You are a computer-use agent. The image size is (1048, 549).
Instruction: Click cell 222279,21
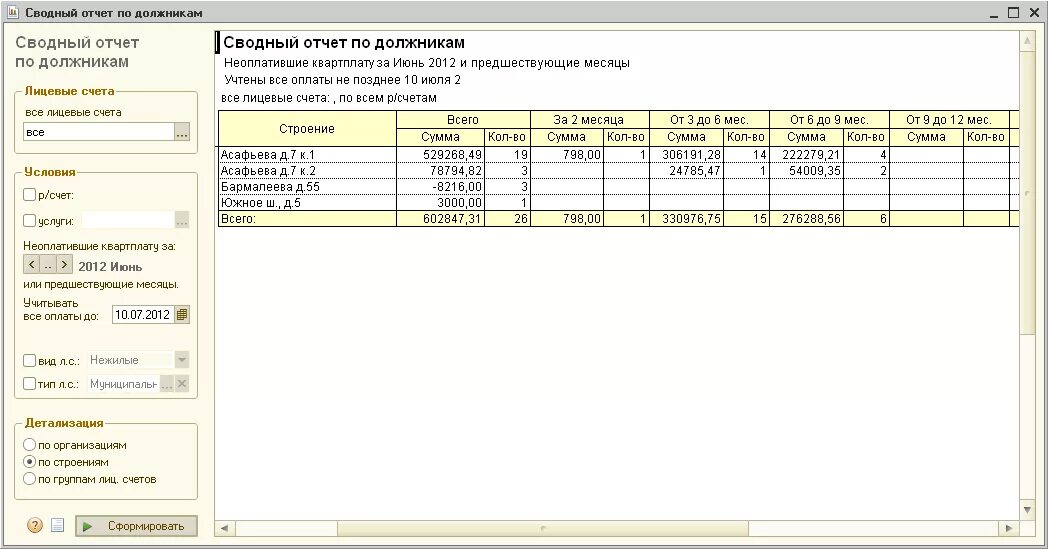coord(806,154)
